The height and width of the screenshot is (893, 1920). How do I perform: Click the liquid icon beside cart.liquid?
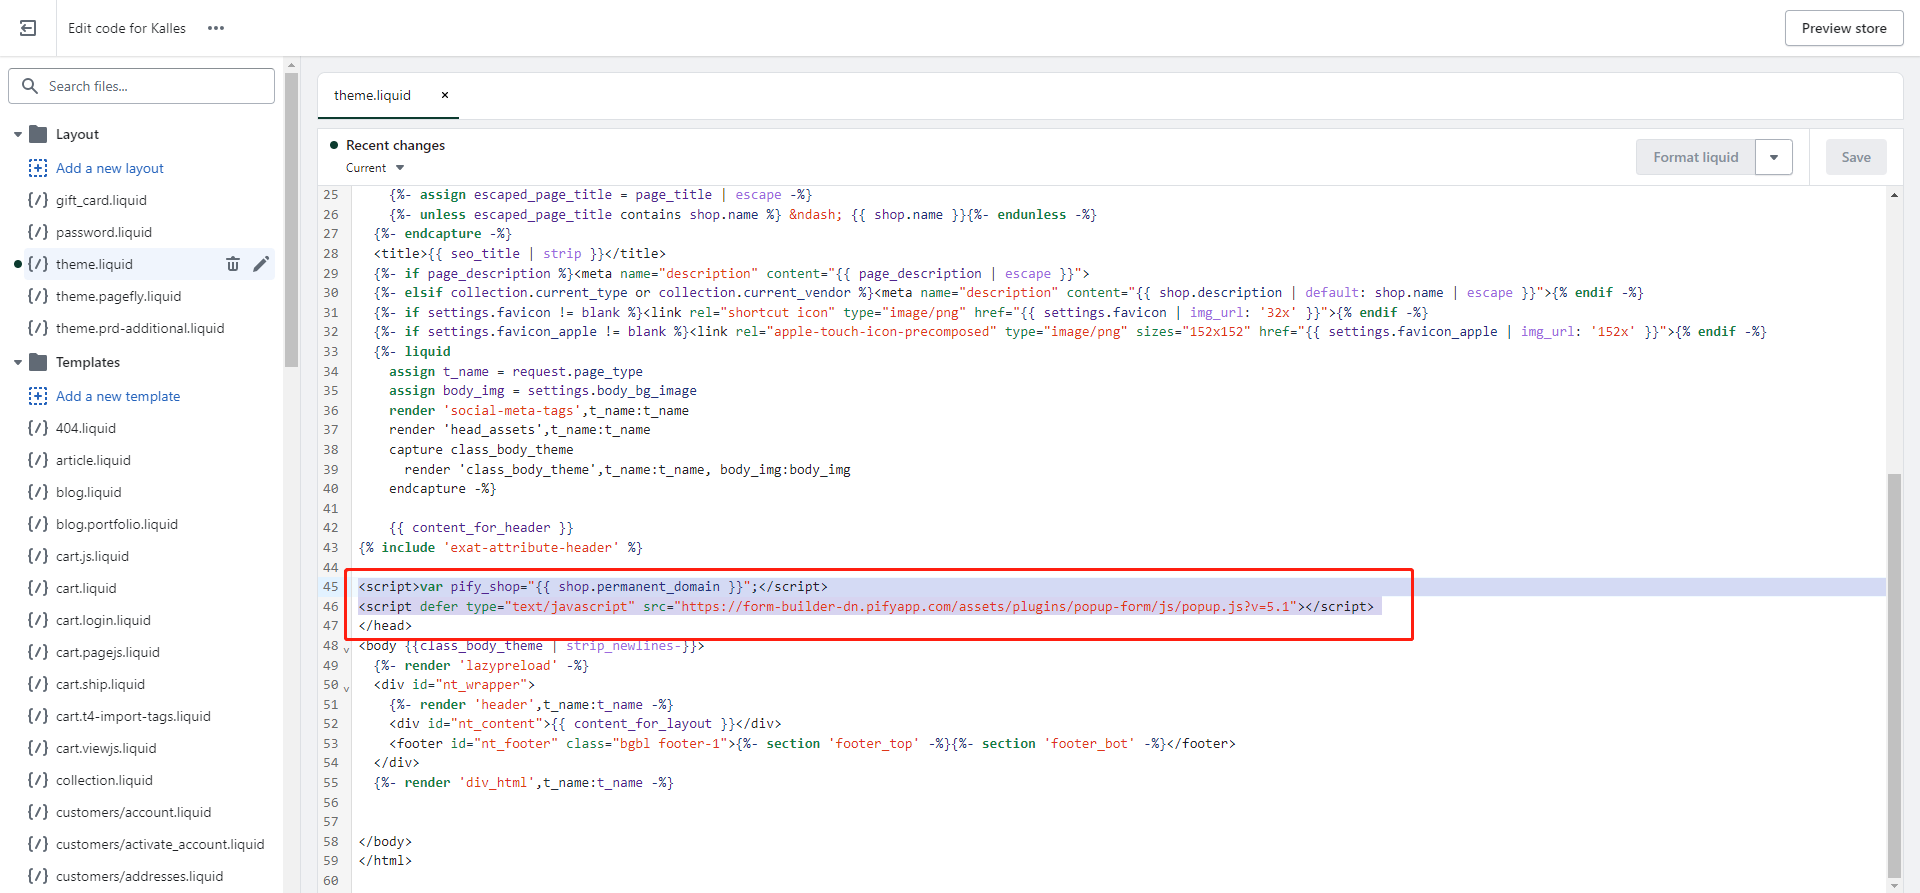coord(38,588)
